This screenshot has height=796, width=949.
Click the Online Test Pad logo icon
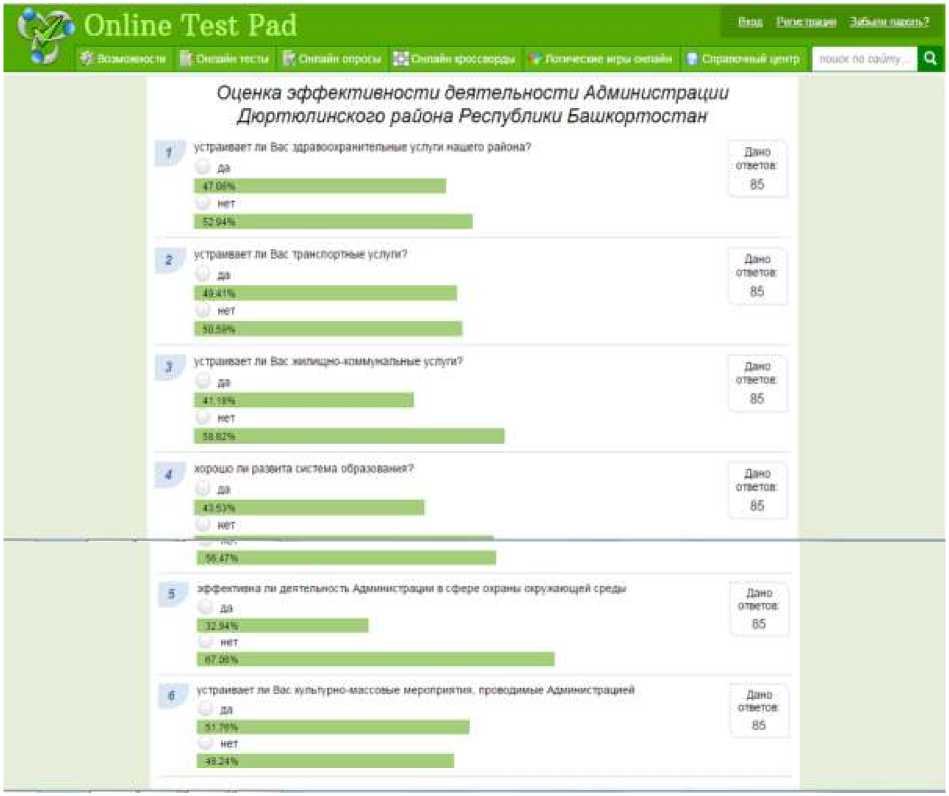point(45,35)
